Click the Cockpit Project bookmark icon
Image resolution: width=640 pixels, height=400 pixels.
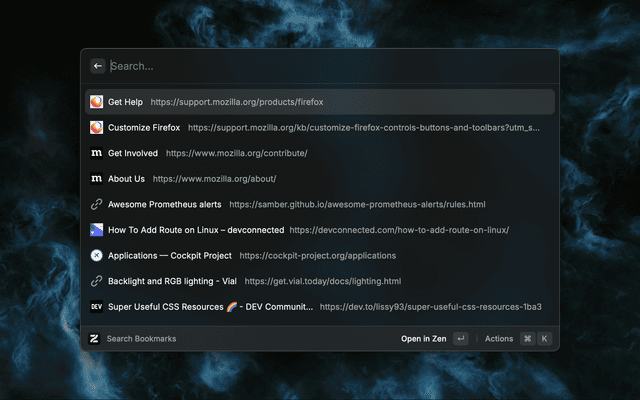(x=96, y=255)
